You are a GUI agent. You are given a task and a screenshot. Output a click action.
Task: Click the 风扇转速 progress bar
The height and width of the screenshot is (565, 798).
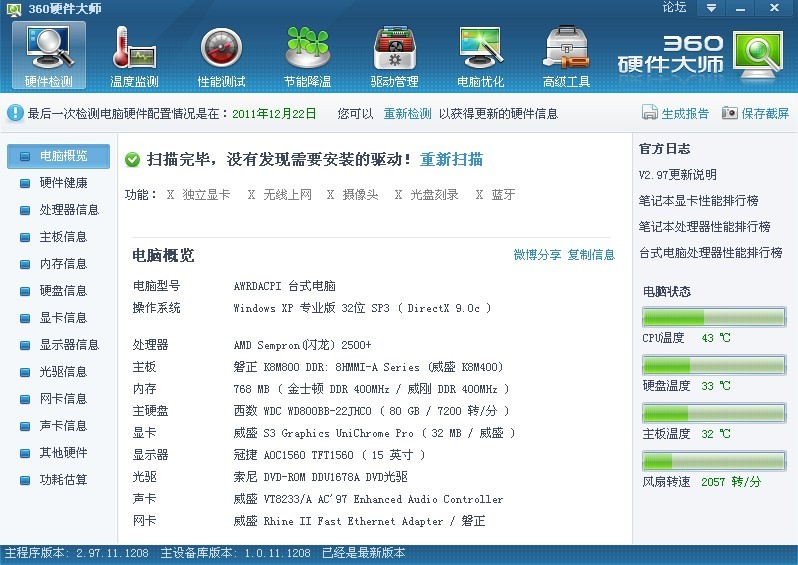714,461
